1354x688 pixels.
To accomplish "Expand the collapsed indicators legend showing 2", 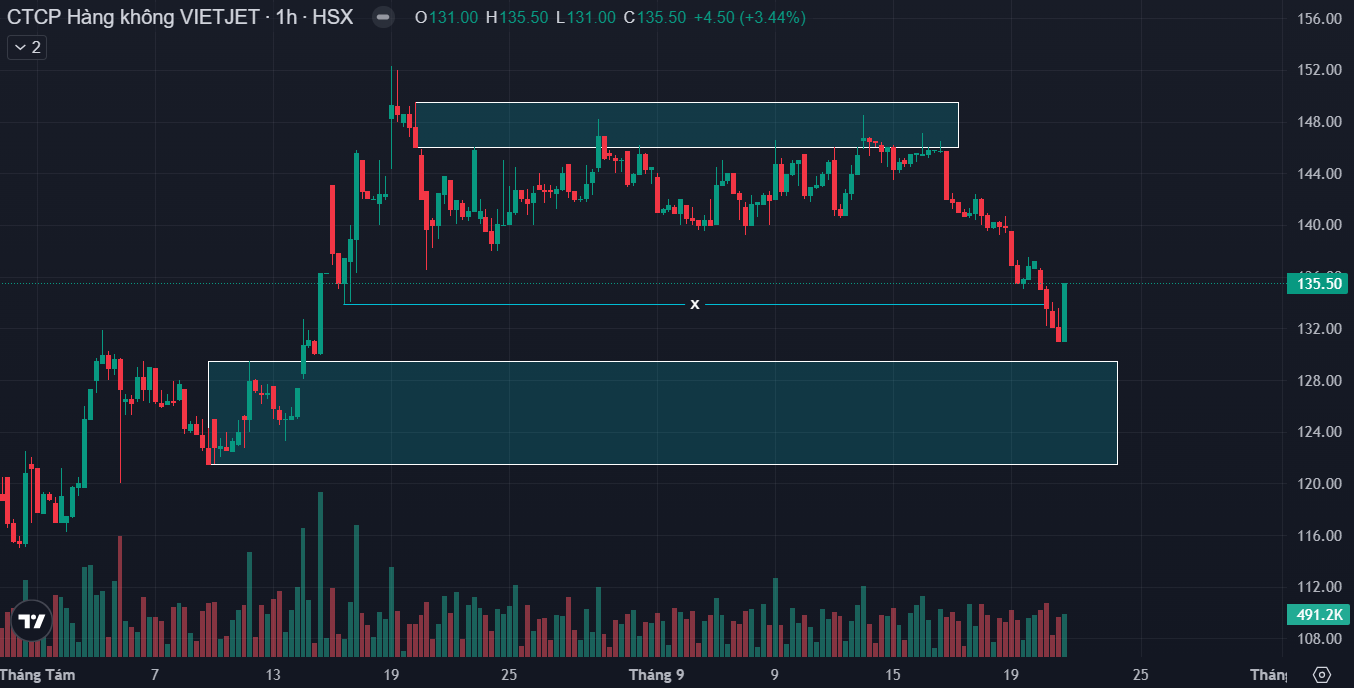I will (x=26, y=47).
